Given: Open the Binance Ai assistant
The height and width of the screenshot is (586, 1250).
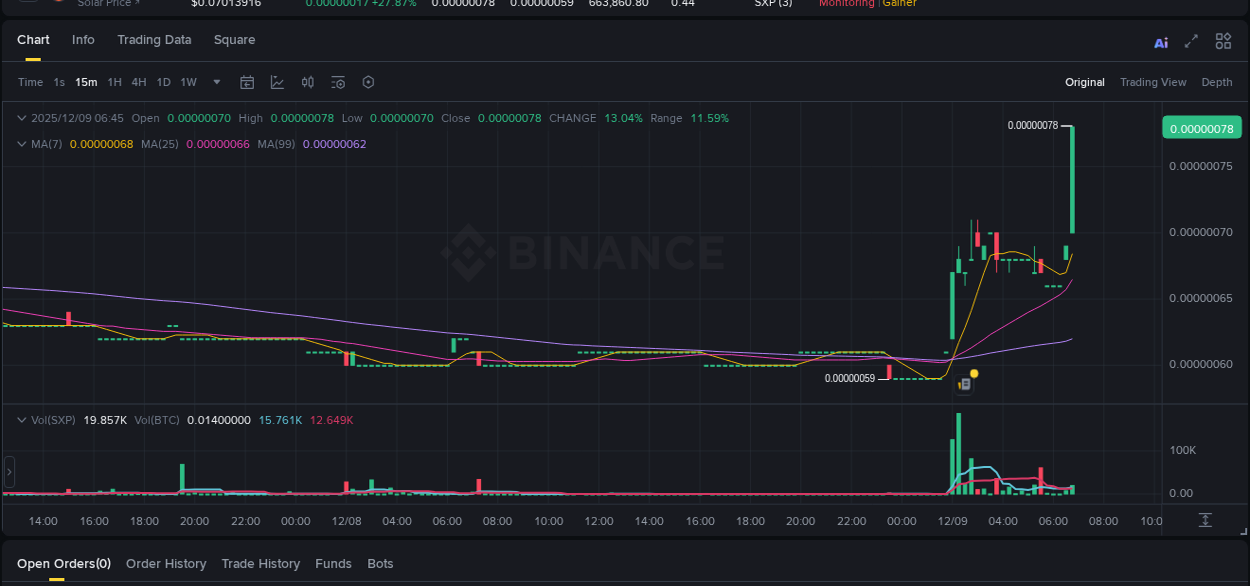Looking at the screenshot, I should pyautogui.click(x=1160, y=41).
